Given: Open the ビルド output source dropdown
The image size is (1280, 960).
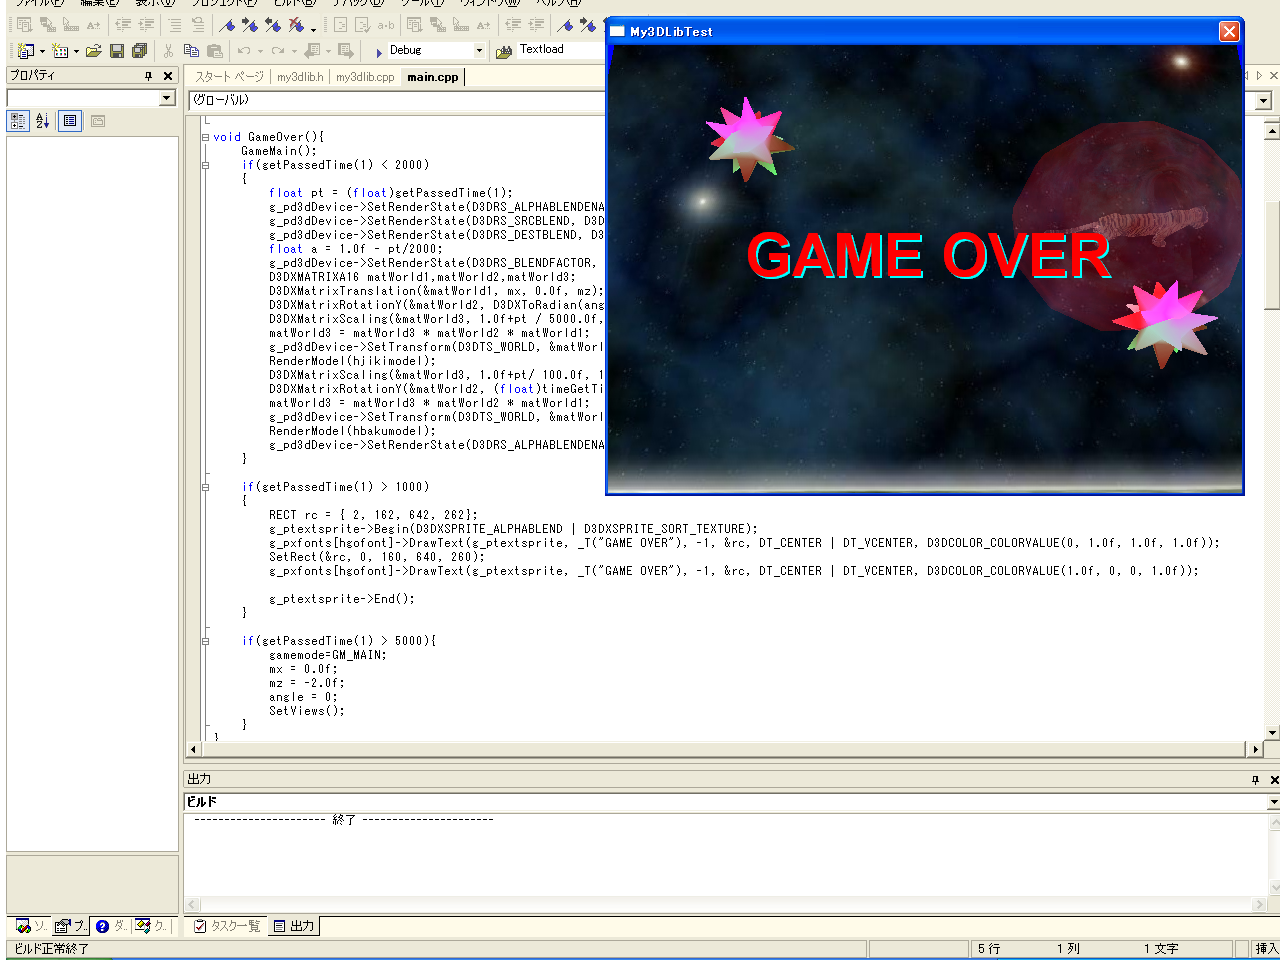Looking at the screenshot, I should (x=1273, y=802).
